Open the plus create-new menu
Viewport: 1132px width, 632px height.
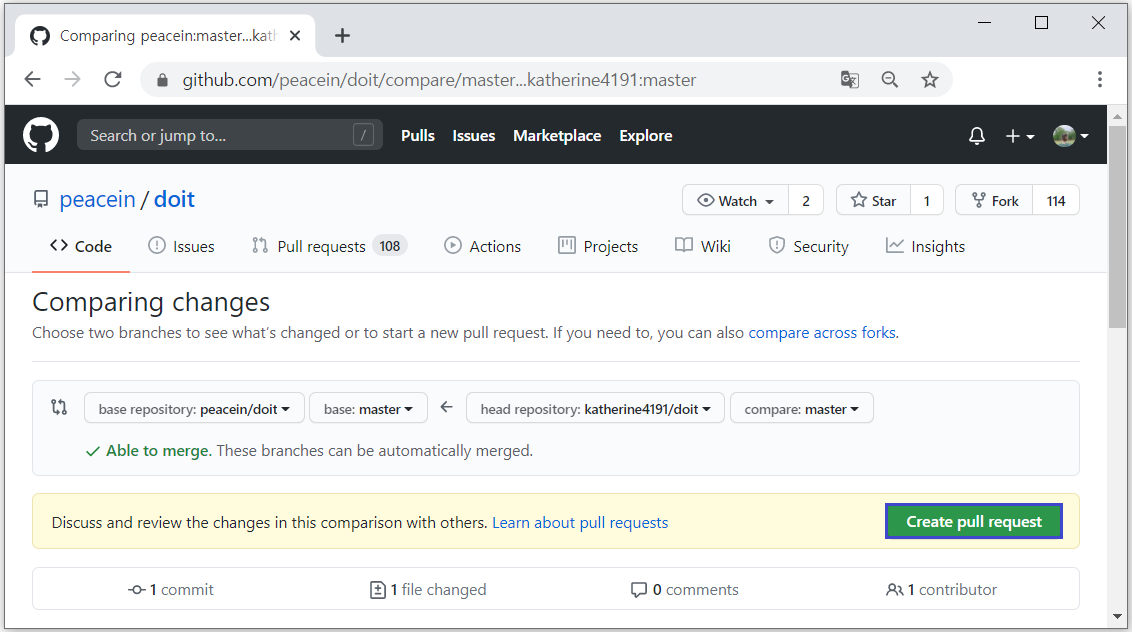[1020, 136]
